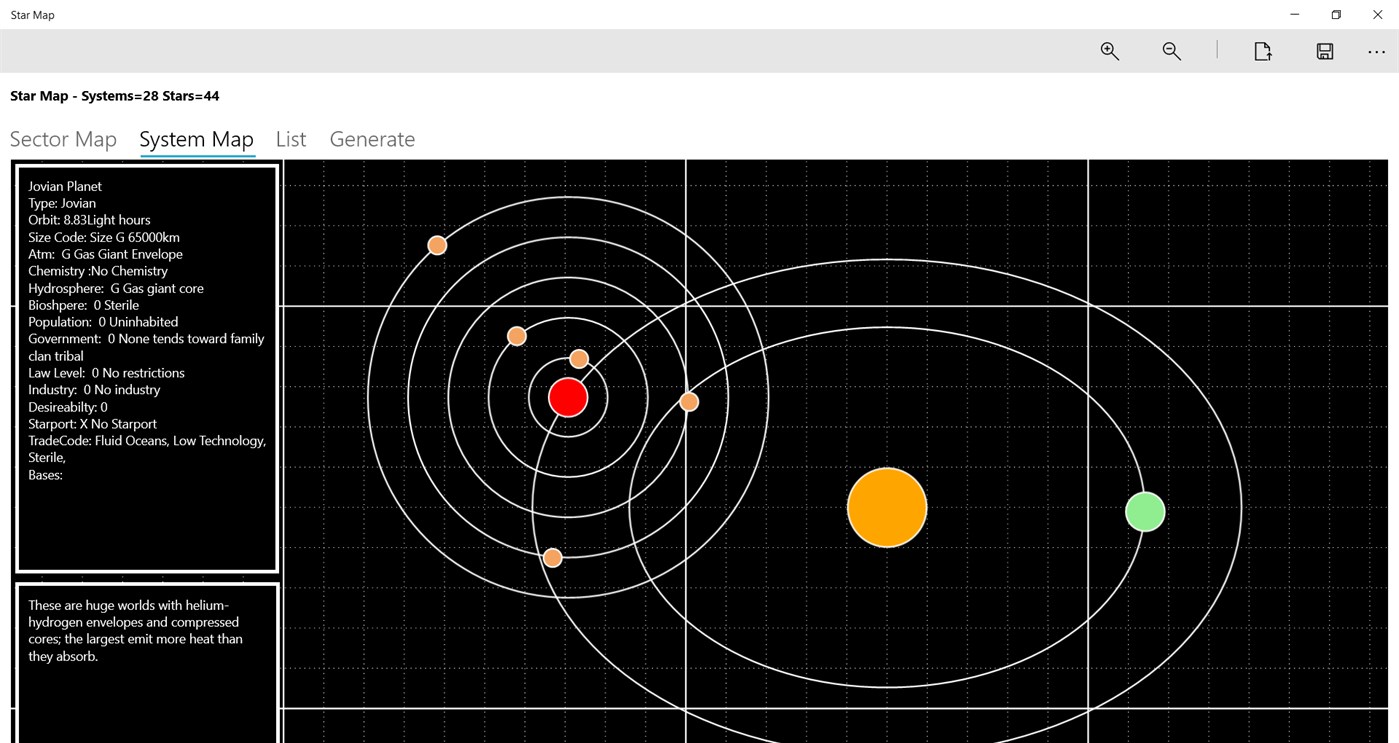The height and width of the screenshot is (743, 1399).
Task: Open the more options ellipsis menu
Action: pyautogui.click(x=1376, y=52)
